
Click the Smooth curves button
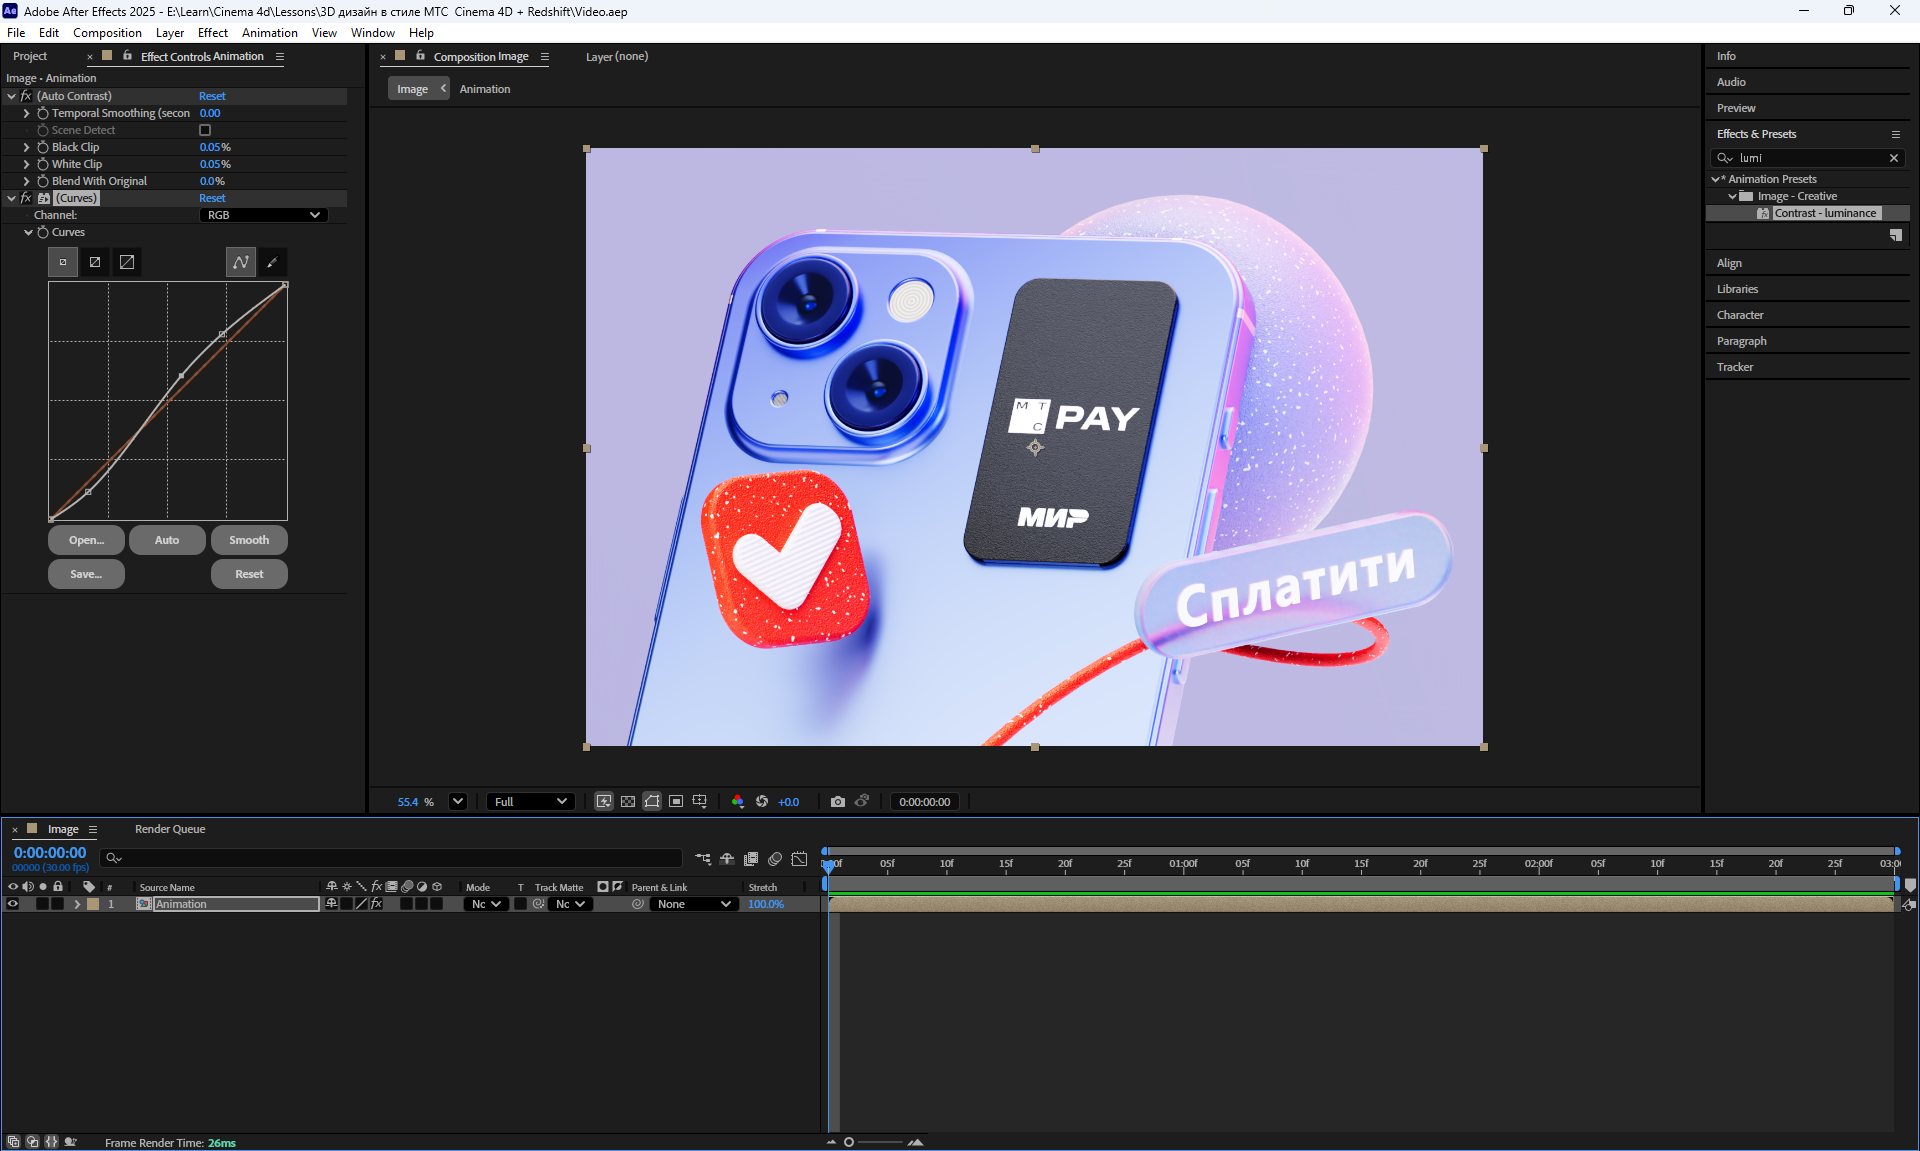click(249, 540)
